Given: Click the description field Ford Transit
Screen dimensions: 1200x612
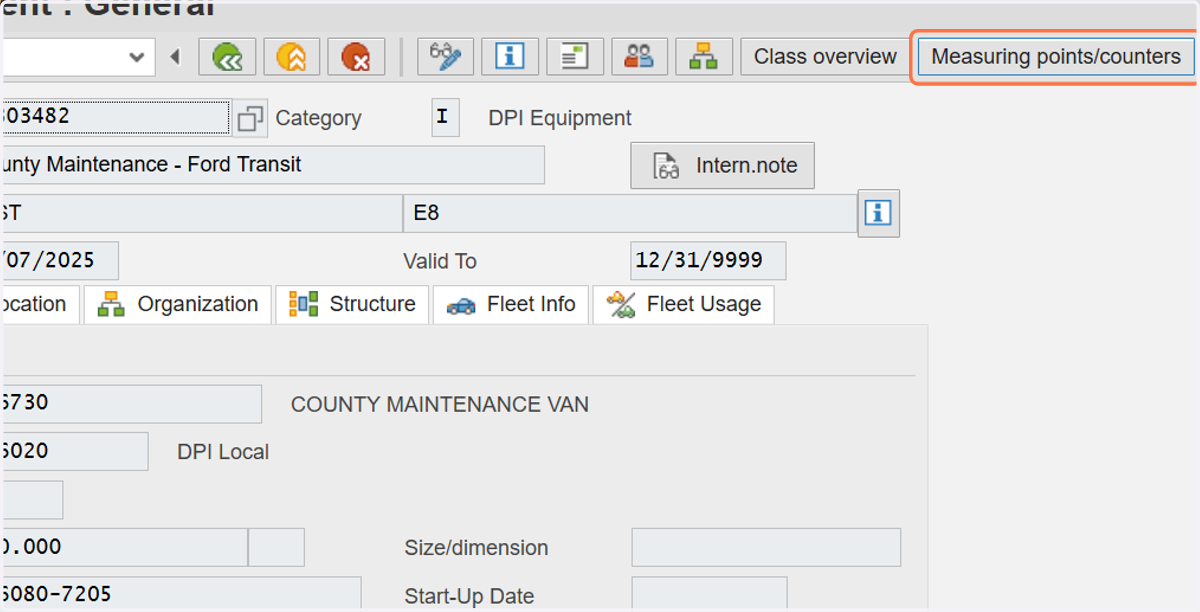Looking at the screenshot, I should coord(274,165).
